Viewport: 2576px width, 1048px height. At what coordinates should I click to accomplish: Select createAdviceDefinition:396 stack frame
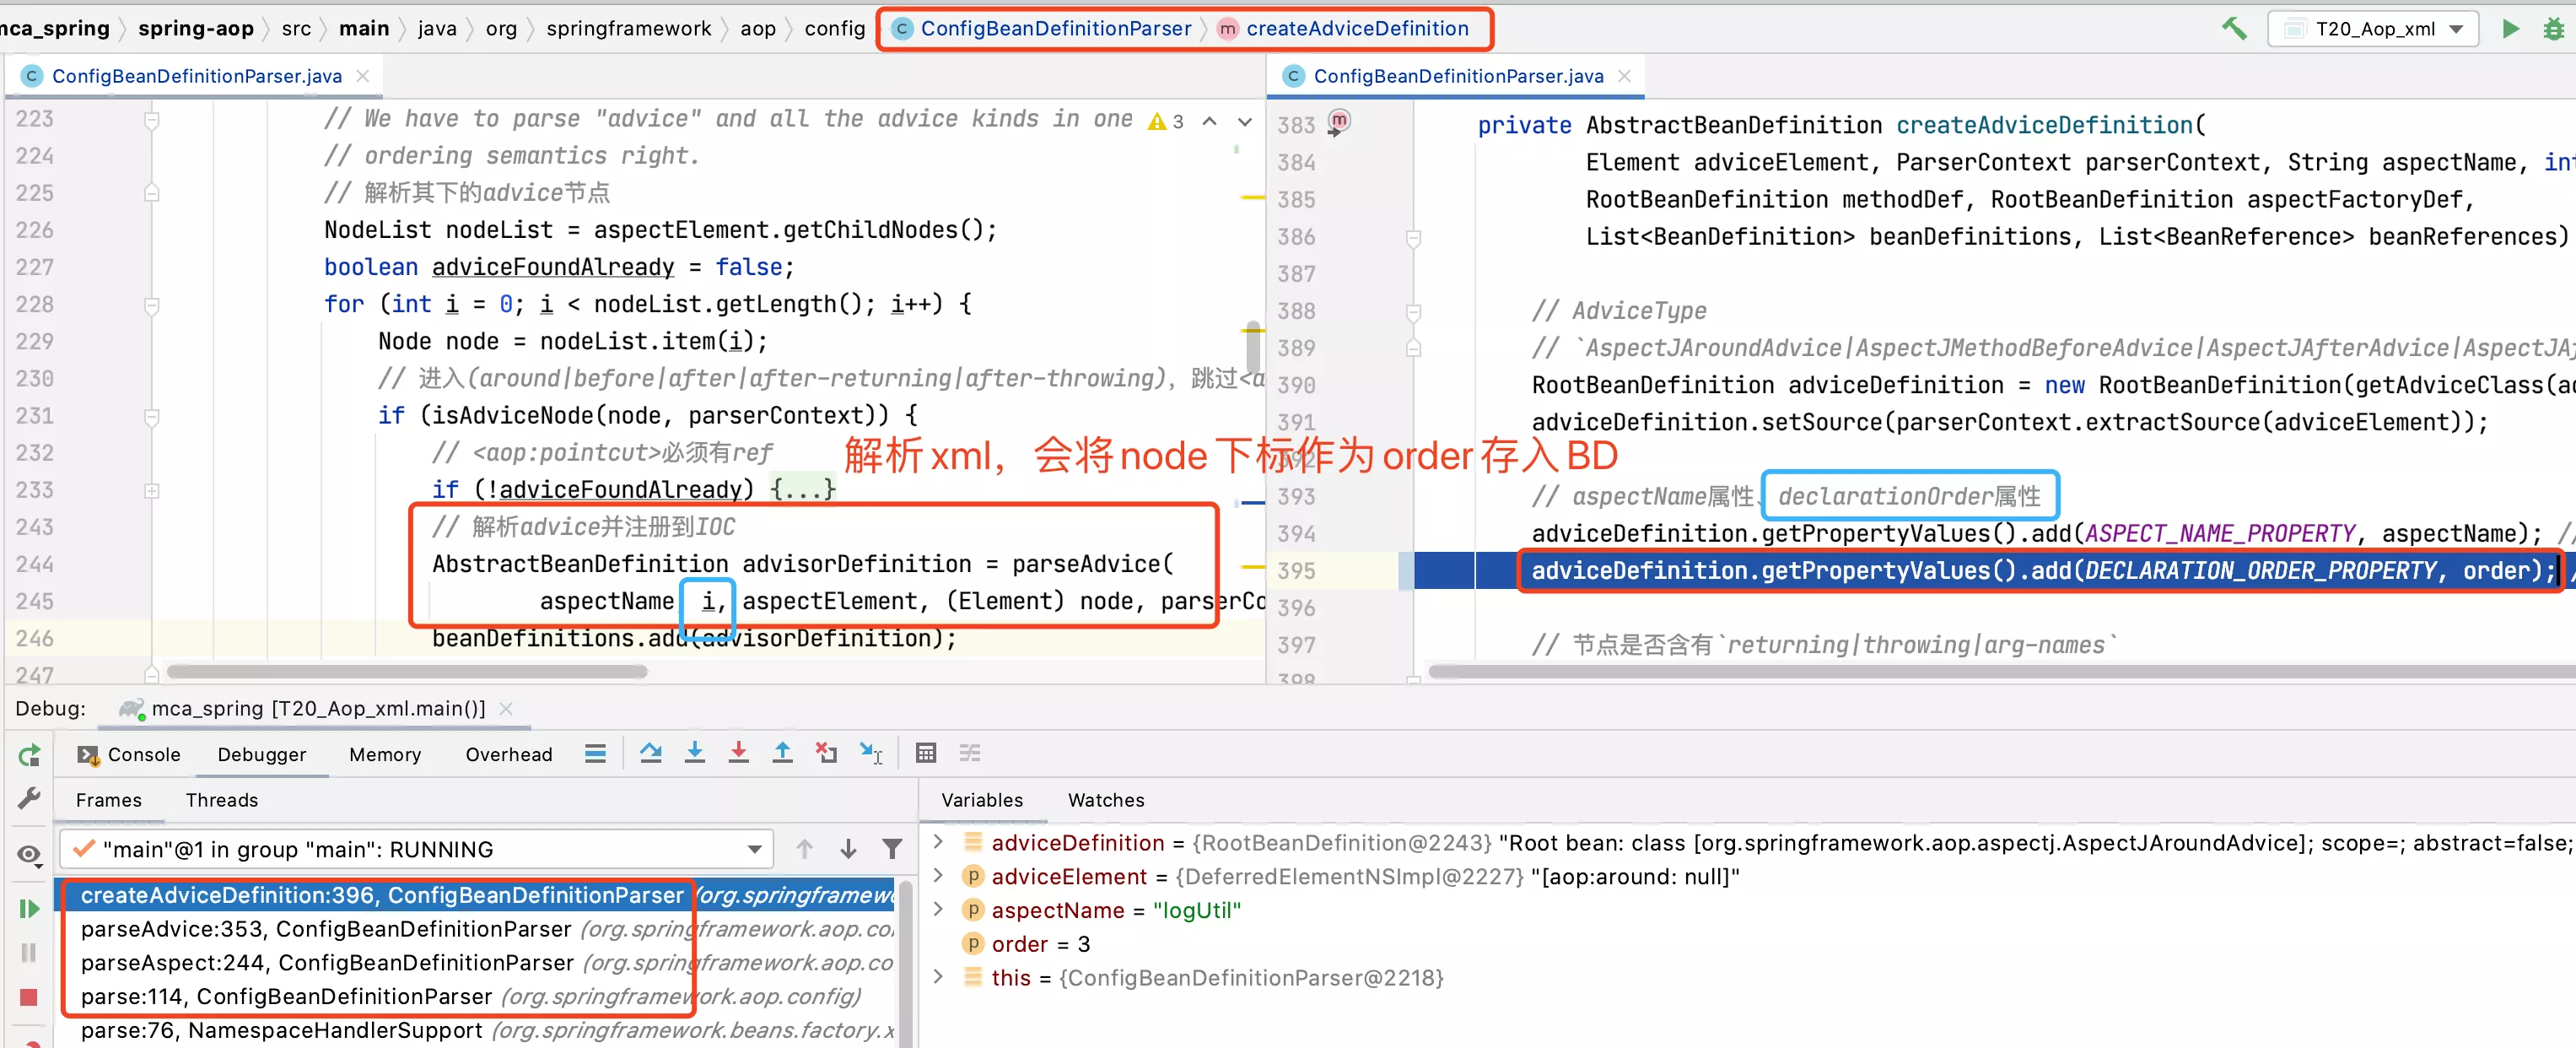(476, 895)
